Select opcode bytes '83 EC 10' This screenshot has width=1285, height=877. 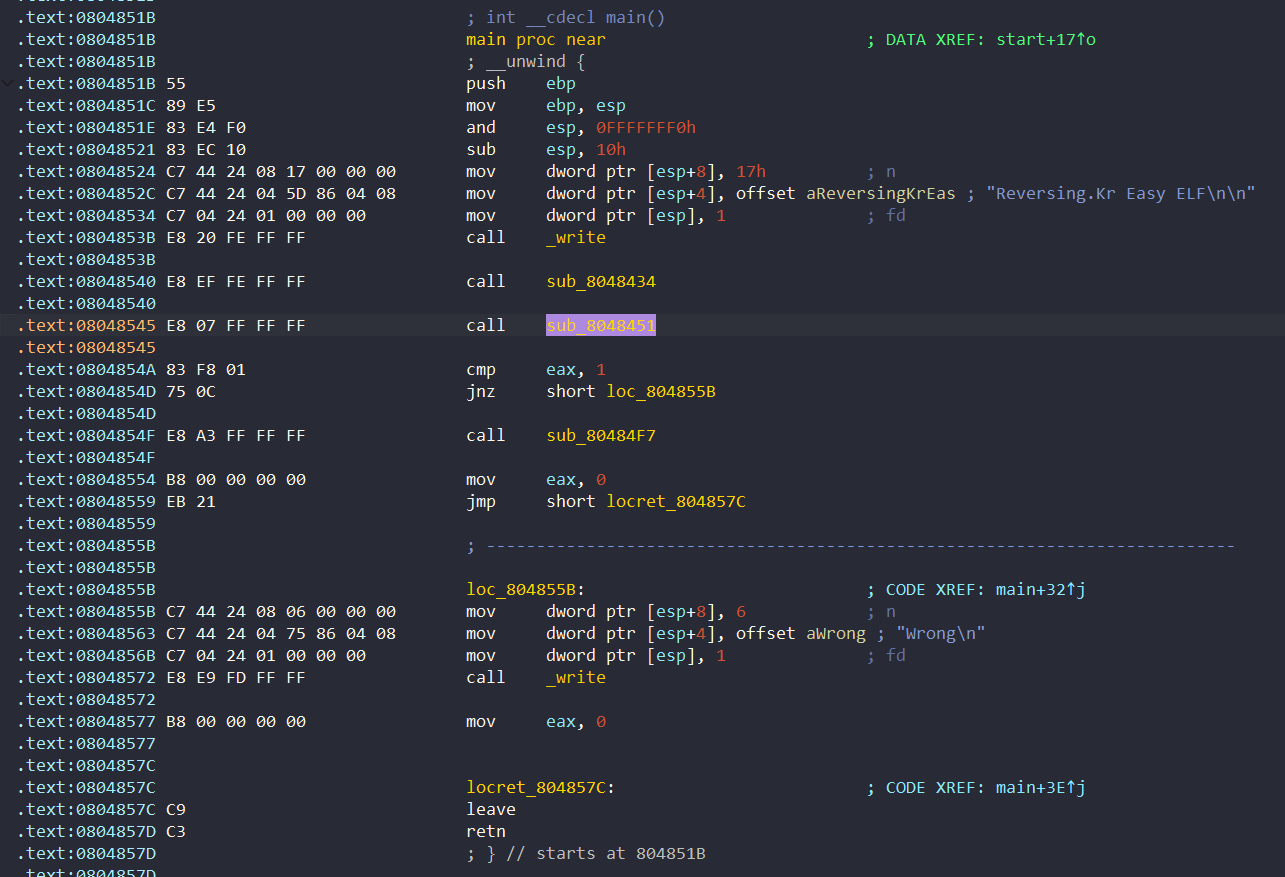(x=206, y=149)
